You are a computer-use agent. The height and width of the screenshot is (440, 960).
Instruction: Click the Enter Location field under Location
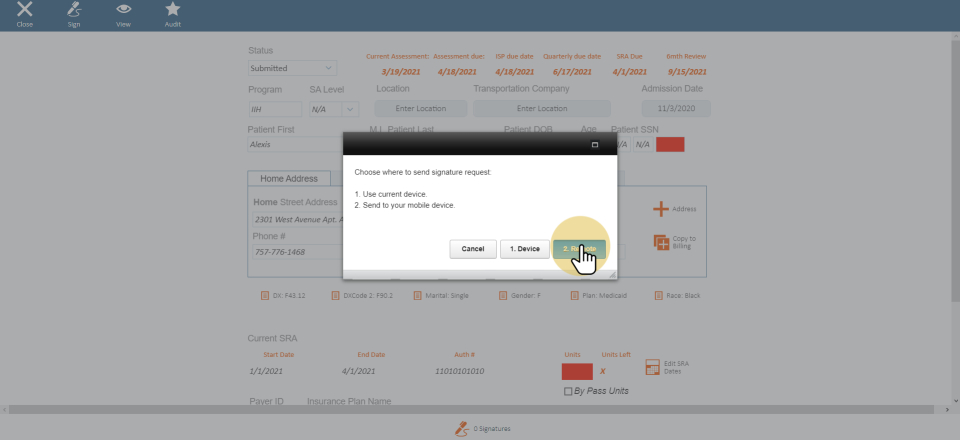pos(421,109)
